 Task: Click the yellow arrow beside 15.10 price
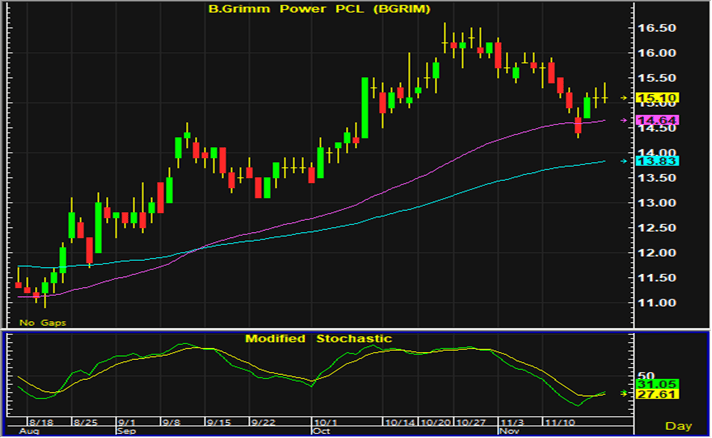pyautogui.click(x=626, y=98)
